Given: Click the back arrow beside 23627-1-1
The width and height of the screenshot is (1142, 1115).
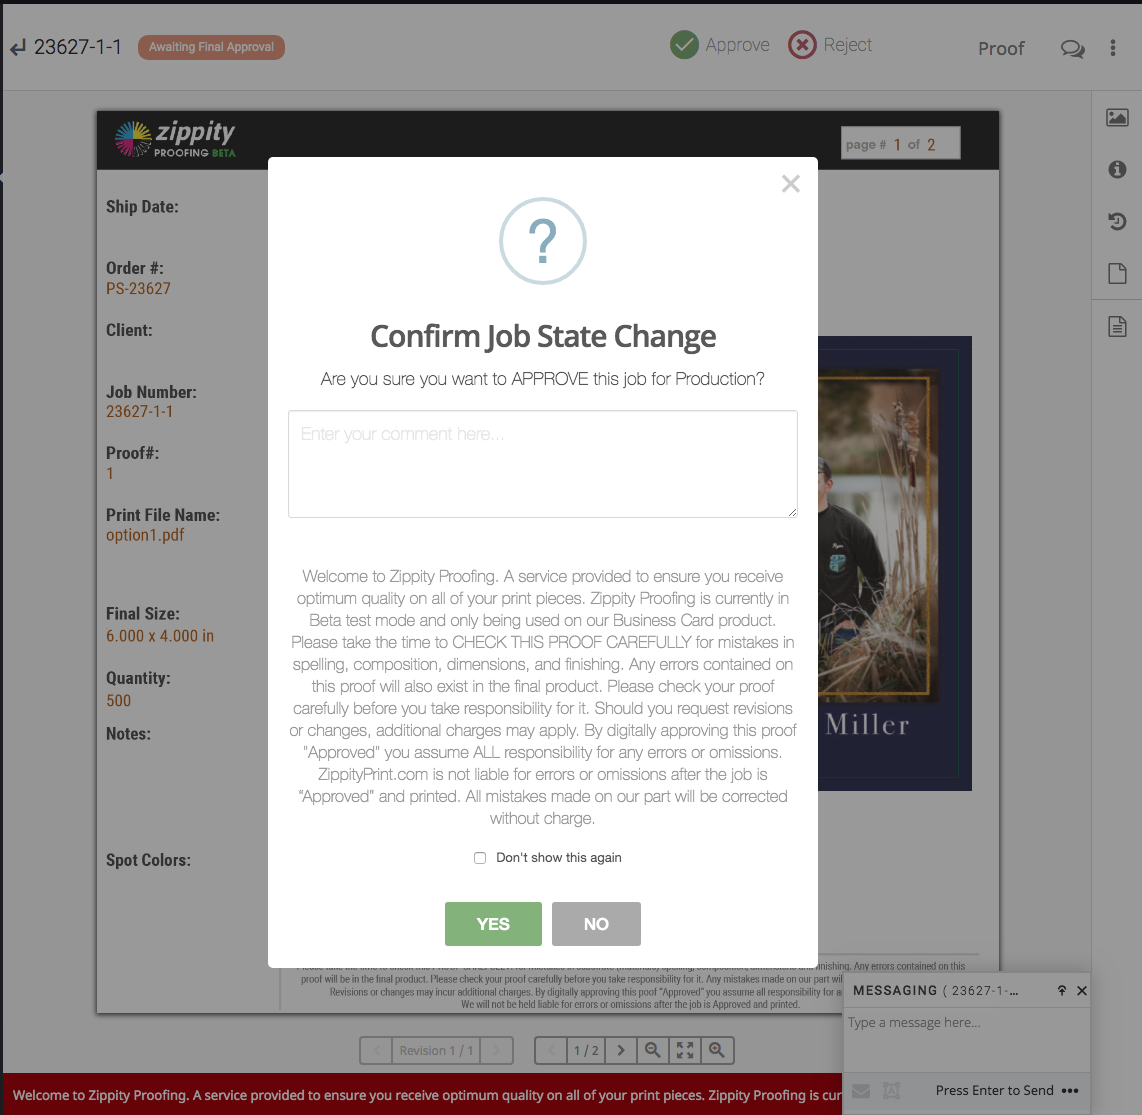Looking at the screenshot, I should (x=17, y=48).
